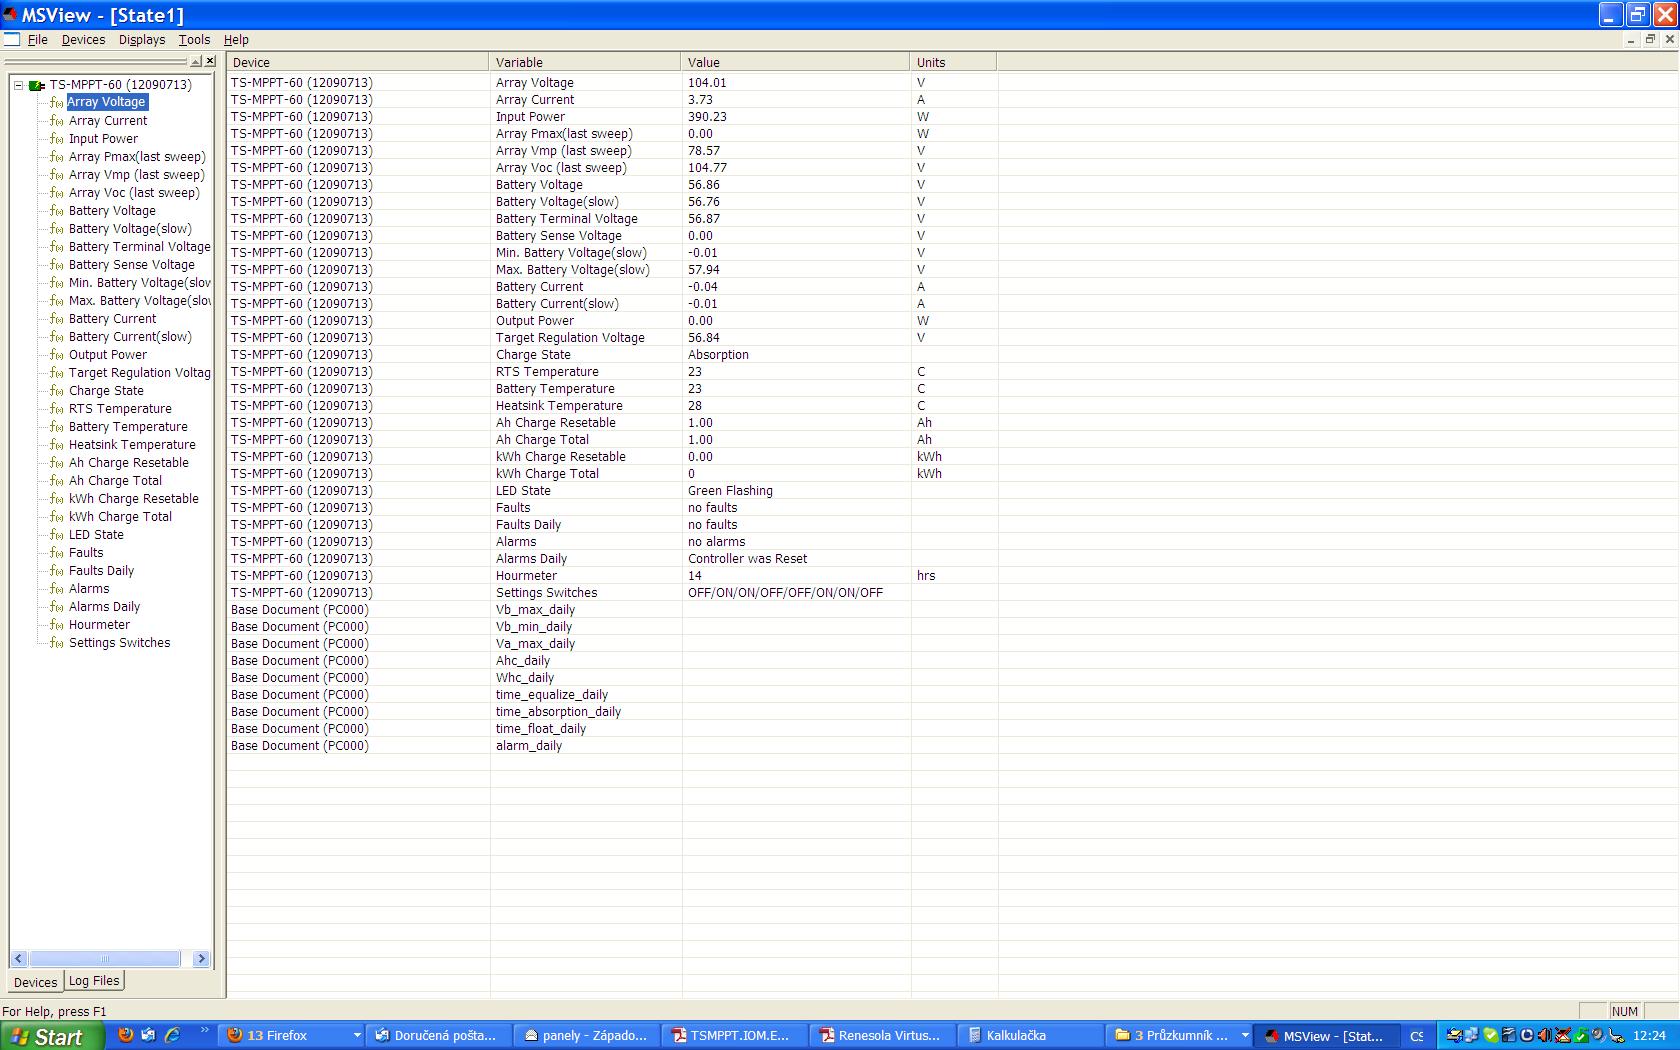This screenshot has width=1680, height=1050.
Task: Click the function icon beside RTS Temperature
Action: coord(57,409)
